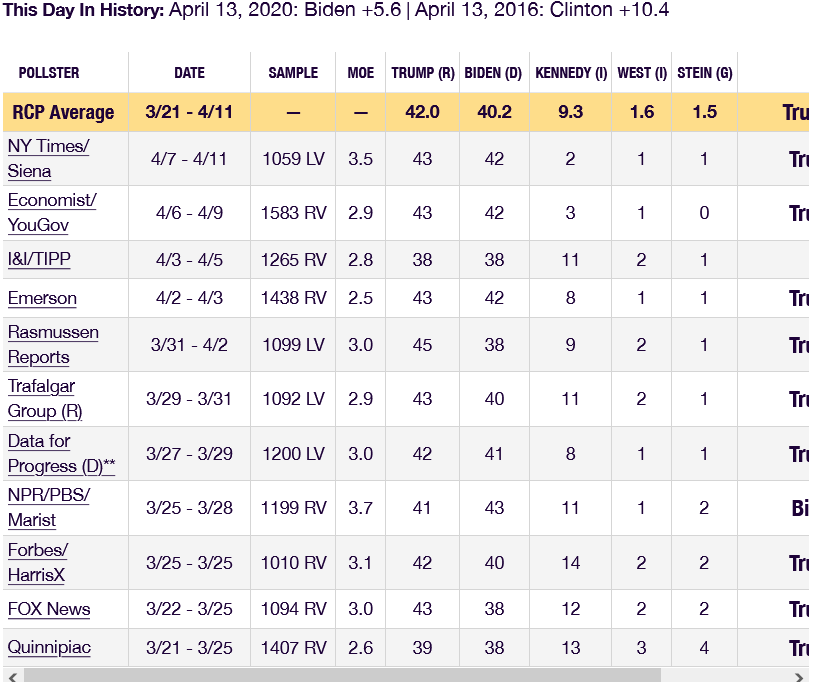
Task: Click Data for Progress sample 1200 LV
Action: coord(293,454)
